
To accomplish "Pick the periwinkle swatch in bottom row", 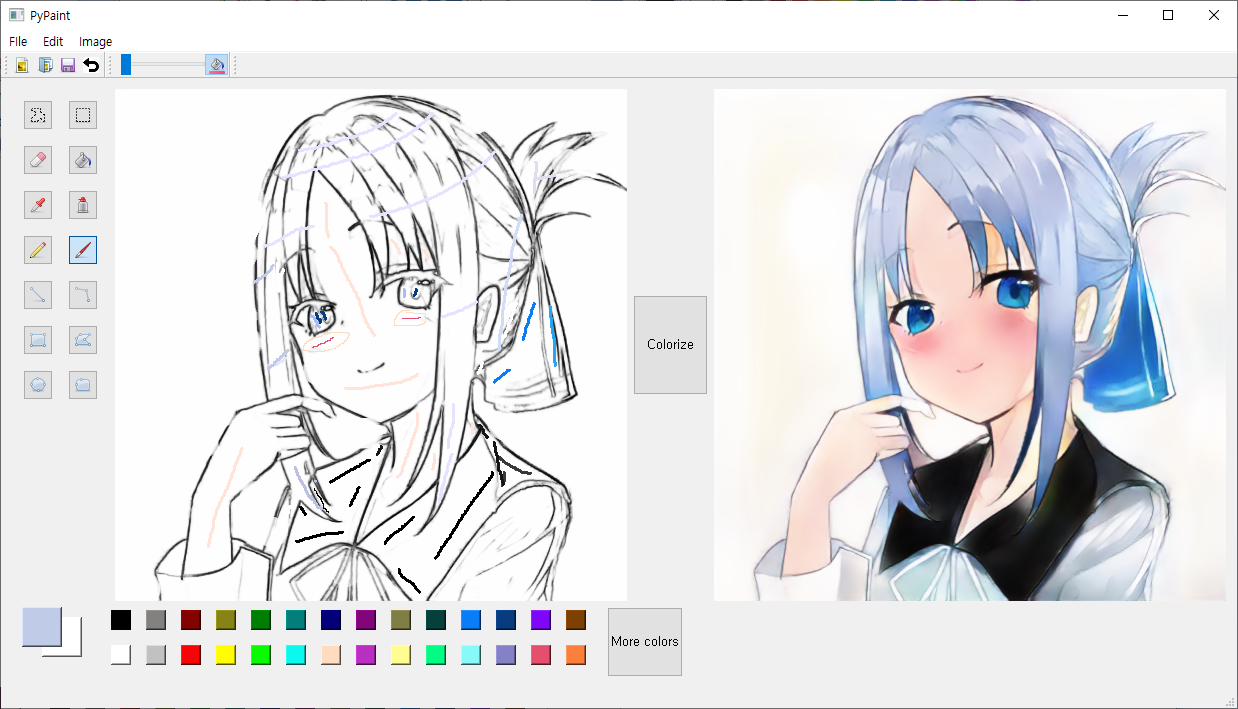I will click(x=506, y=655).
